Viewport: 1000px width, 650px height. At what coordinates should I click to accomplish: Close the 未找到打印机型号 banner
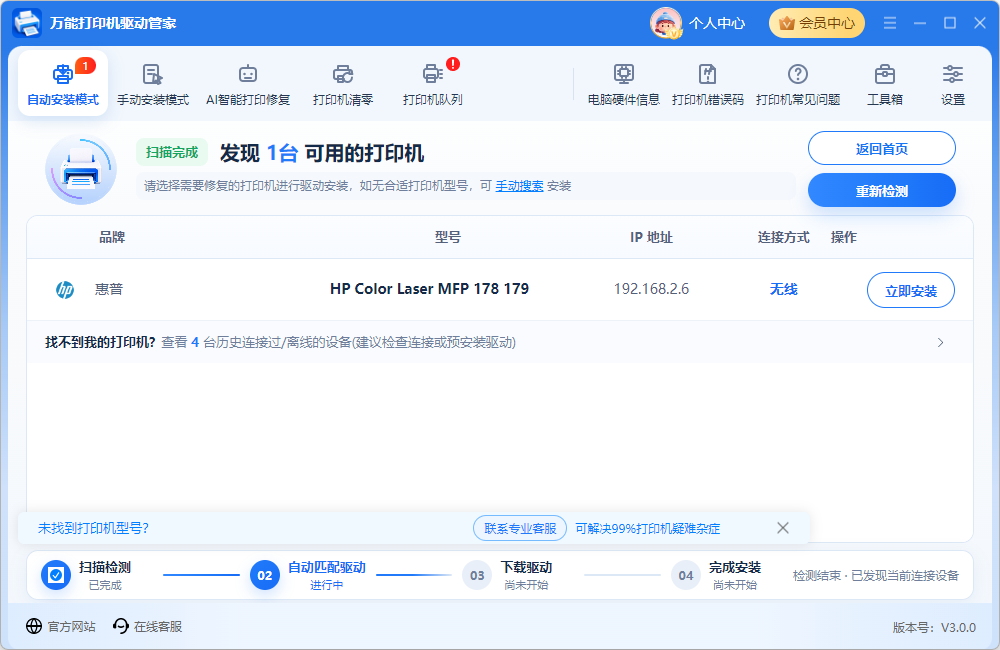tap(783, 528)
